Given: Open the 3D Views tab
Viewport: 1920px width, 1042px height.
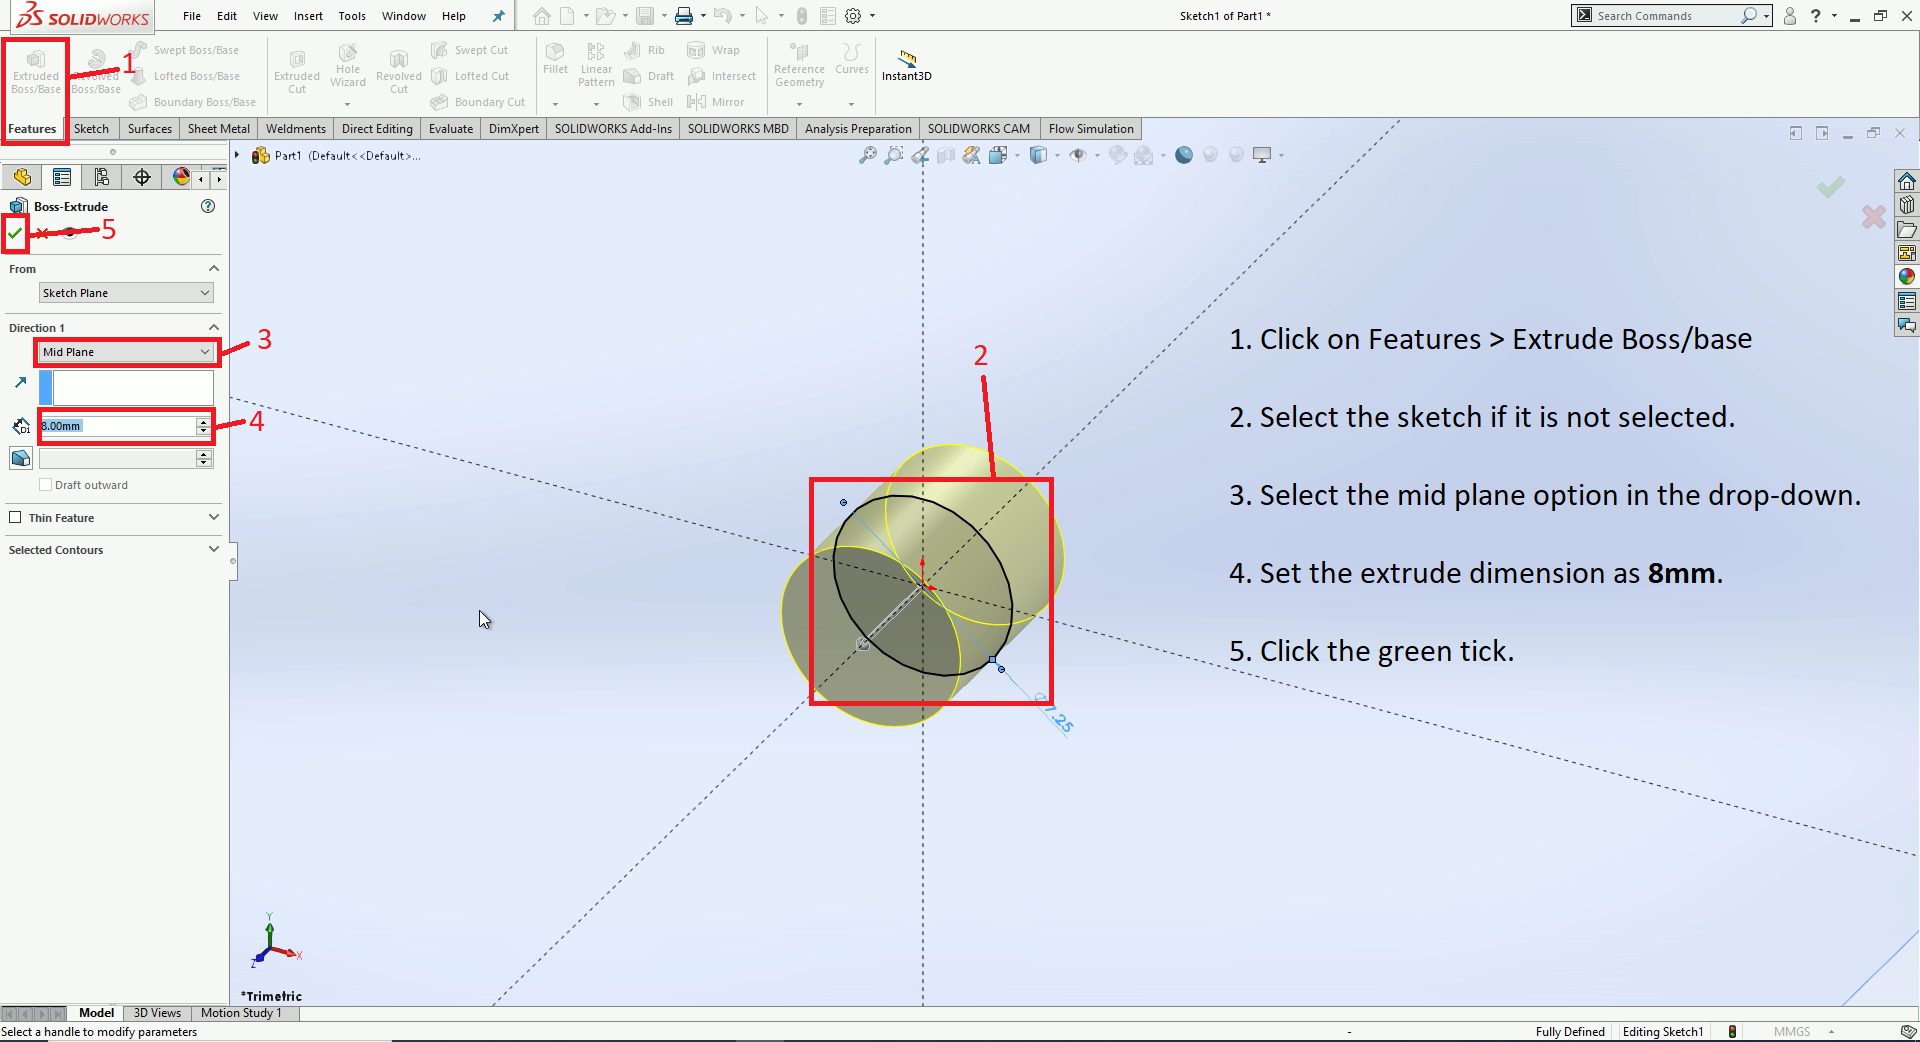Looking at the screenshot, I should (157, 1013).
